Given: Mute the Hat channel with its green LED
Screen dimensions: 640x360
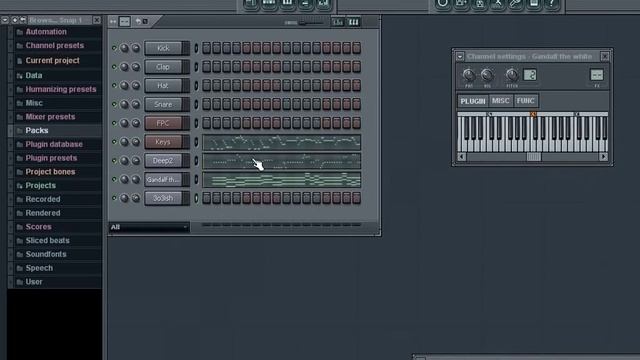Looking at the screenshot, I should (x=114, y=86).
